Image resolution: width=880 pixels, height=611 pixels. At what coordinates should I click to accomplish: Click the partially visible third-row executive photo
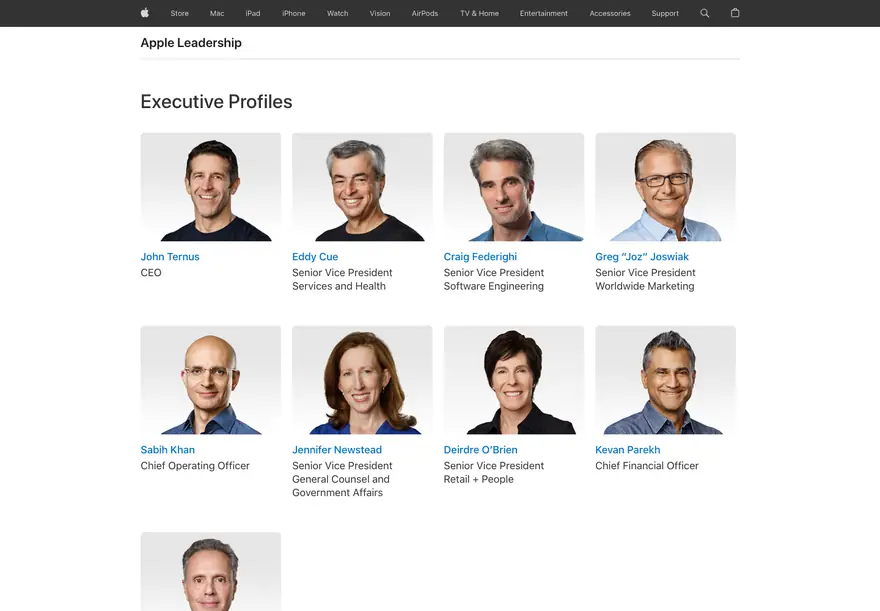[x=210, y=571]
